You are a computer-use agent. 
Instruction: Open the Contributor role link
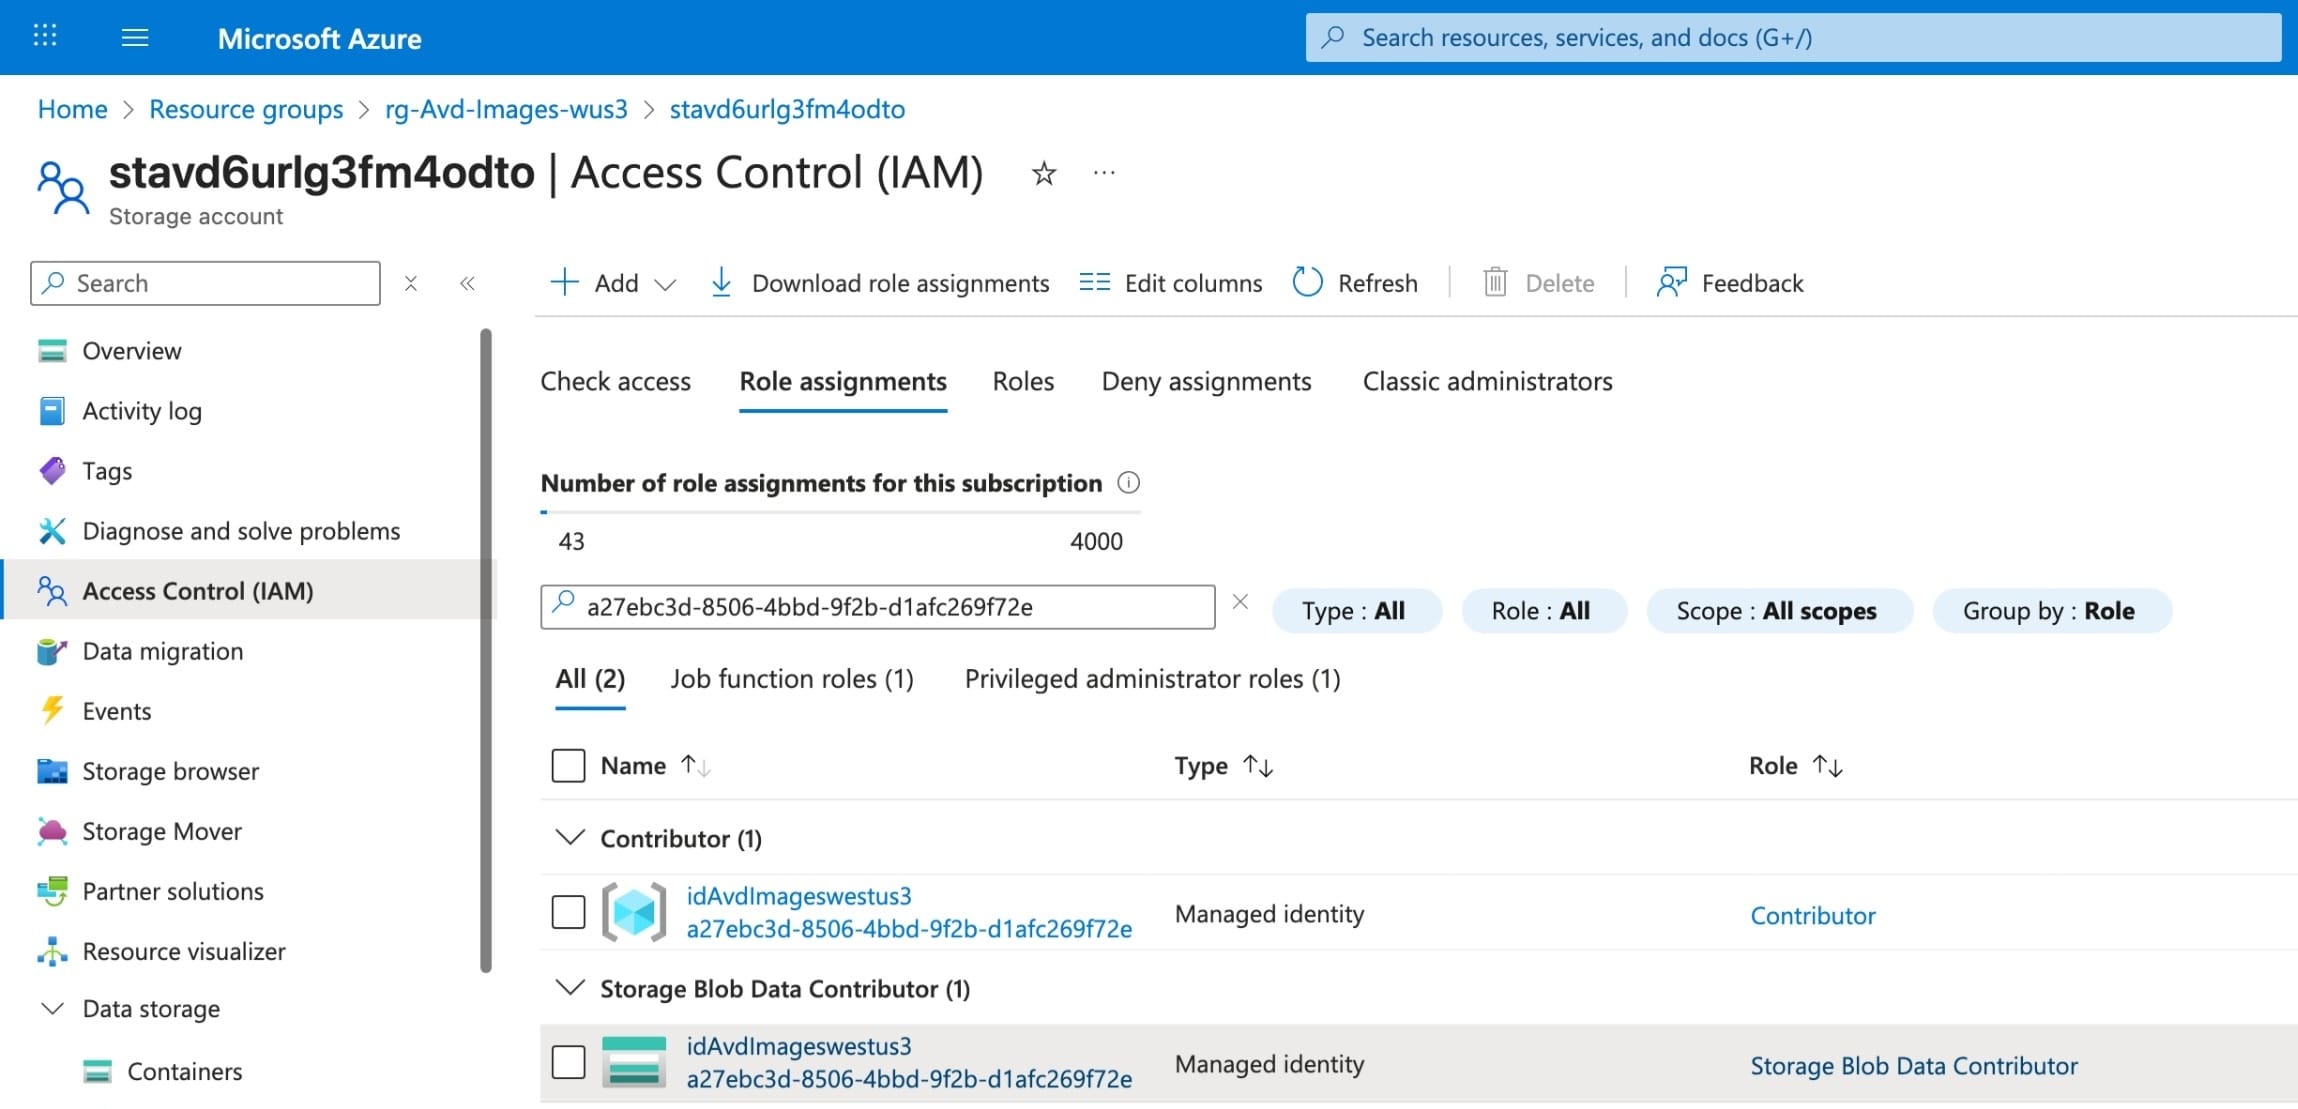click(x=1813, y=916)
